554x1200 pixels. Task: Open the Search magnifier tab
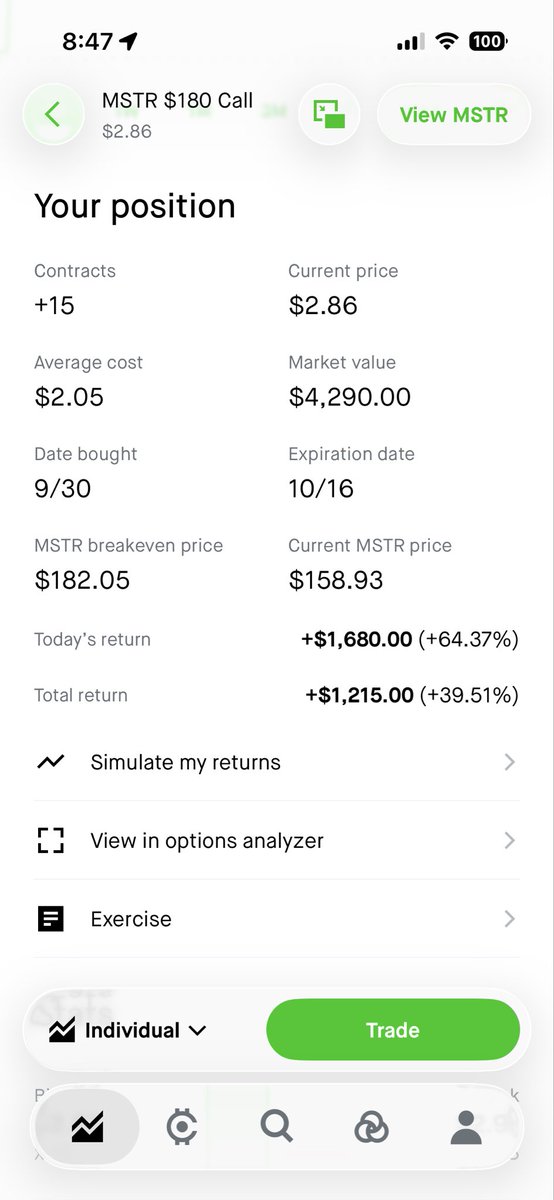click(x=276, y=1127)
